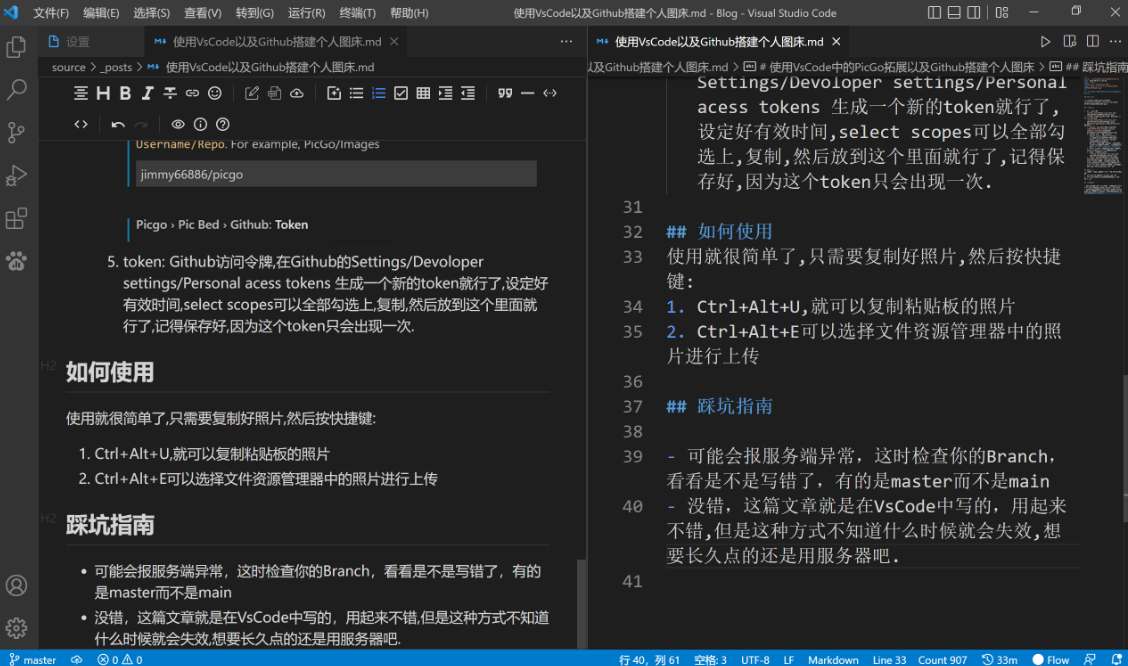Click the cloud upload icon in toolbar
This screenshot has height=666, width=1128.
296,93
